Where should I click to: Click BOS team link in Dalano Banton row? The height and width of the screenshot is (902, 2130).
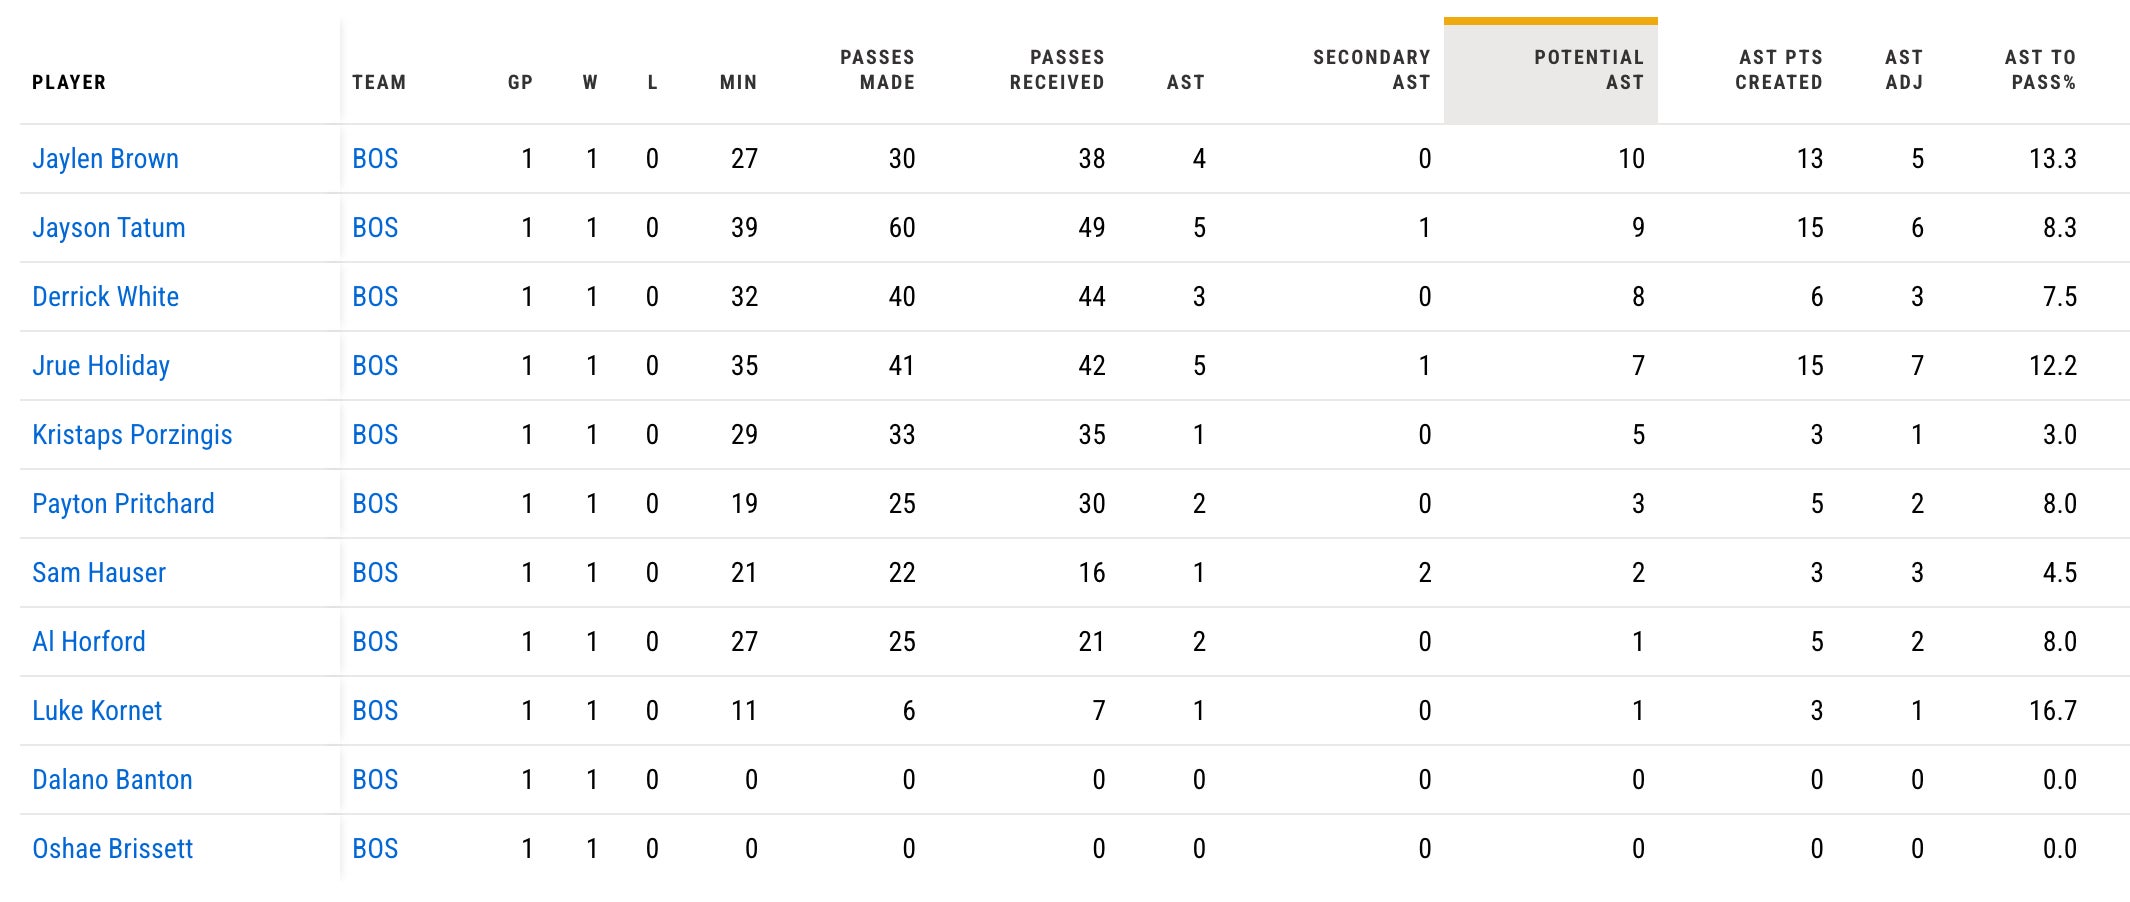pos(375,780)
